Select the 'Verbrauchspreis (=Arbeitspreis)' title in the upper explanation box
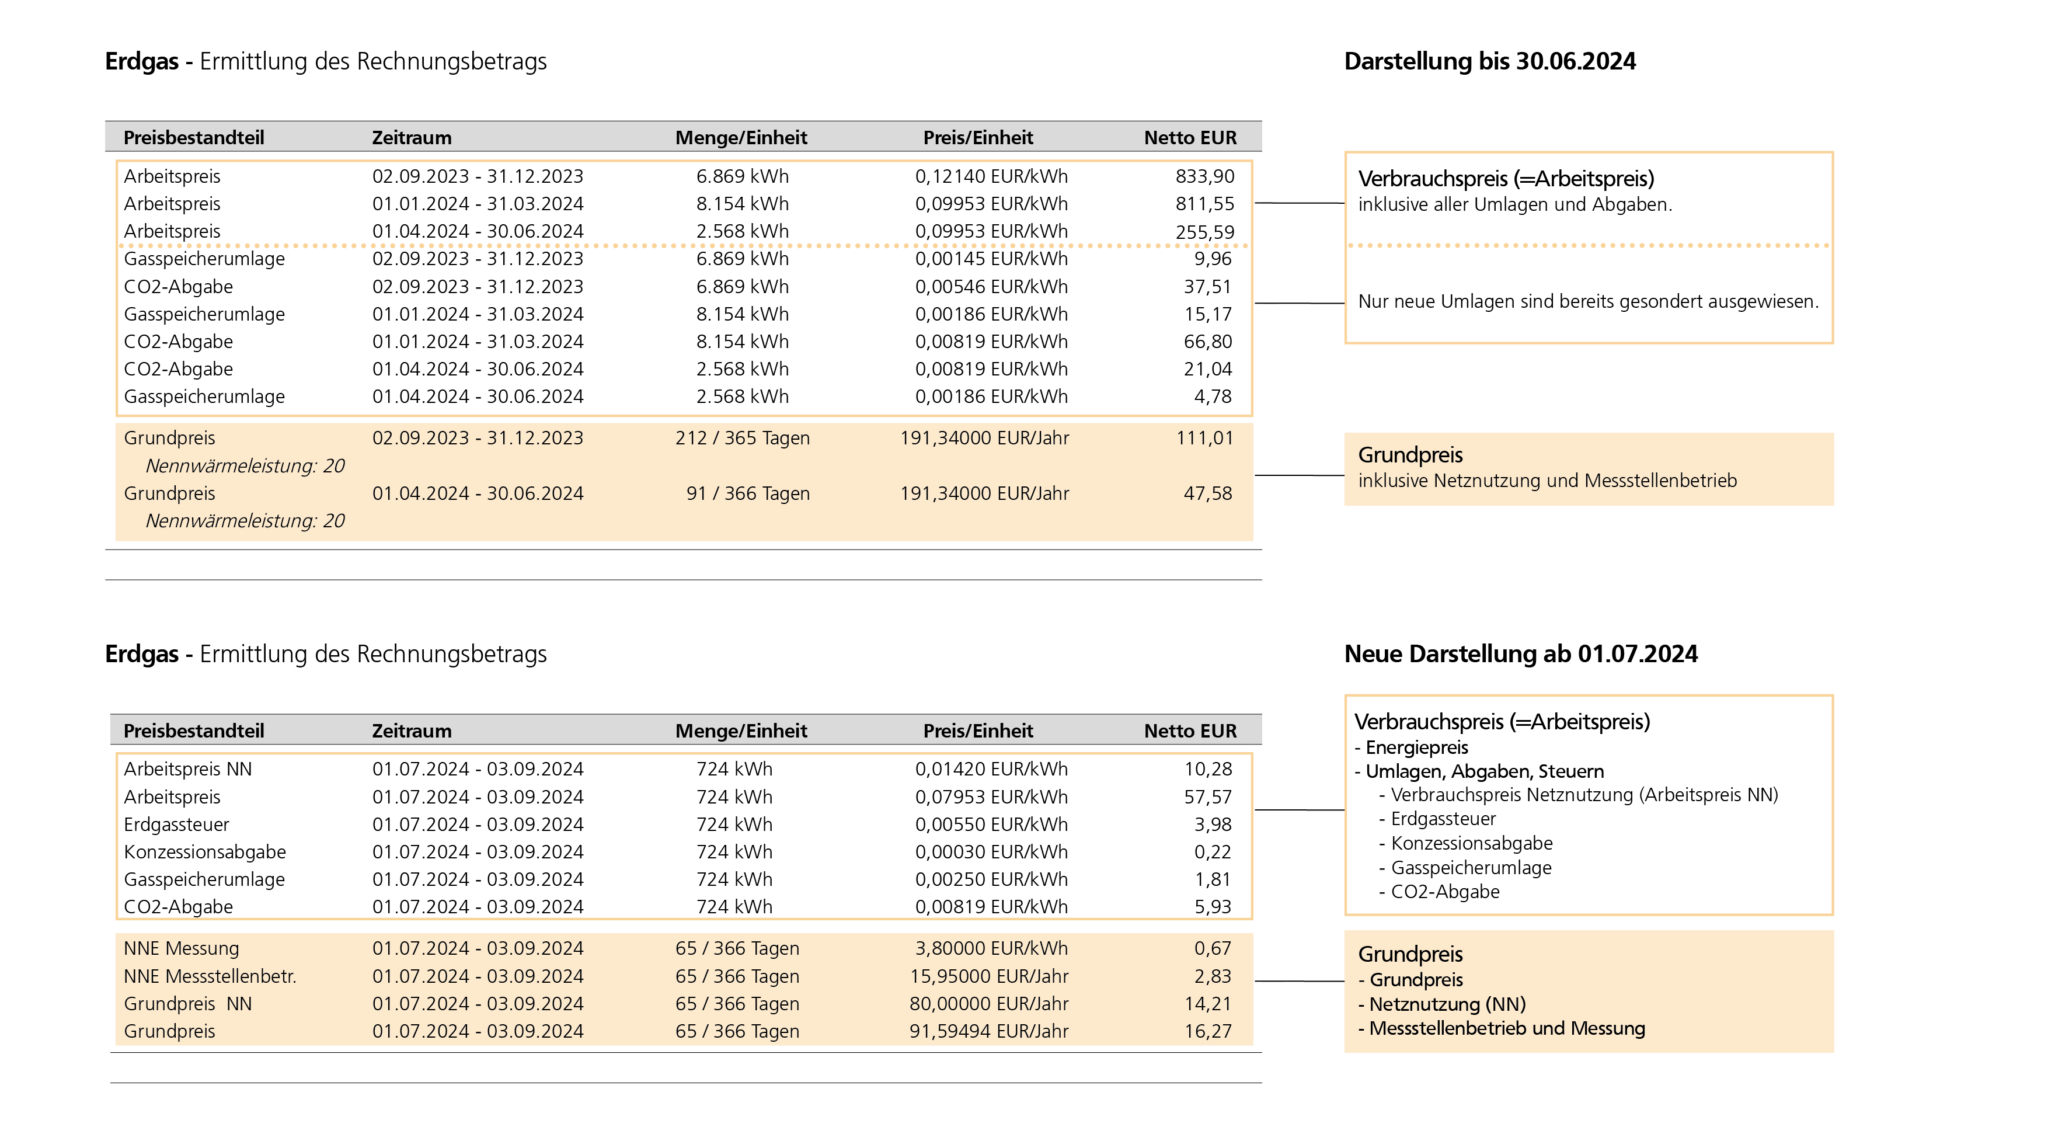Screen dimensions: 2048x1127 (1505, 179)
